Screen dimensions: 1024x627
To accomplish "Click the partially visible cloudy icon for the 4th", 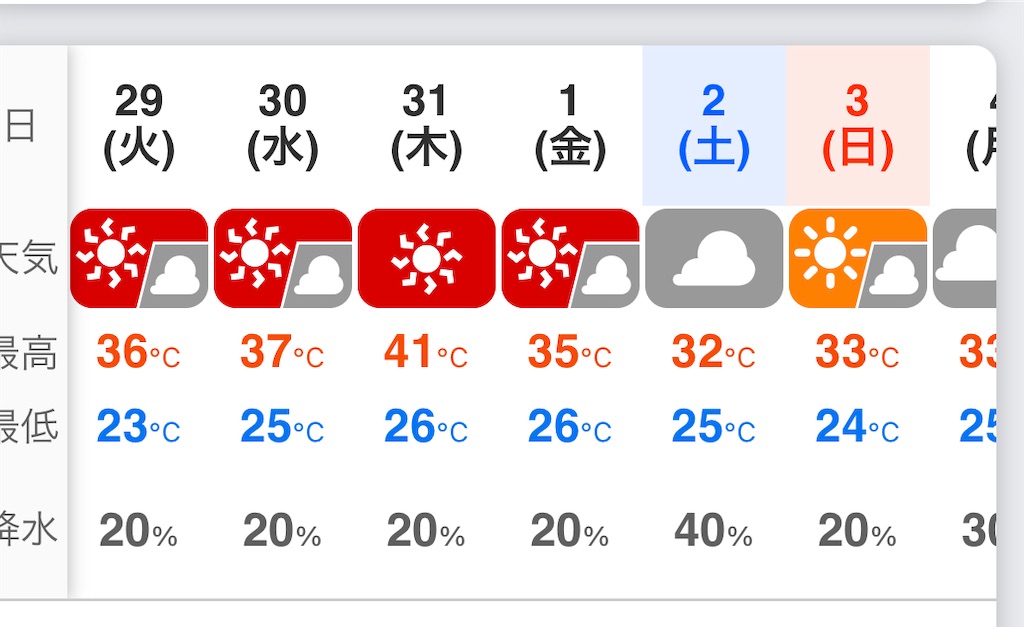I will tap(965, 258).
